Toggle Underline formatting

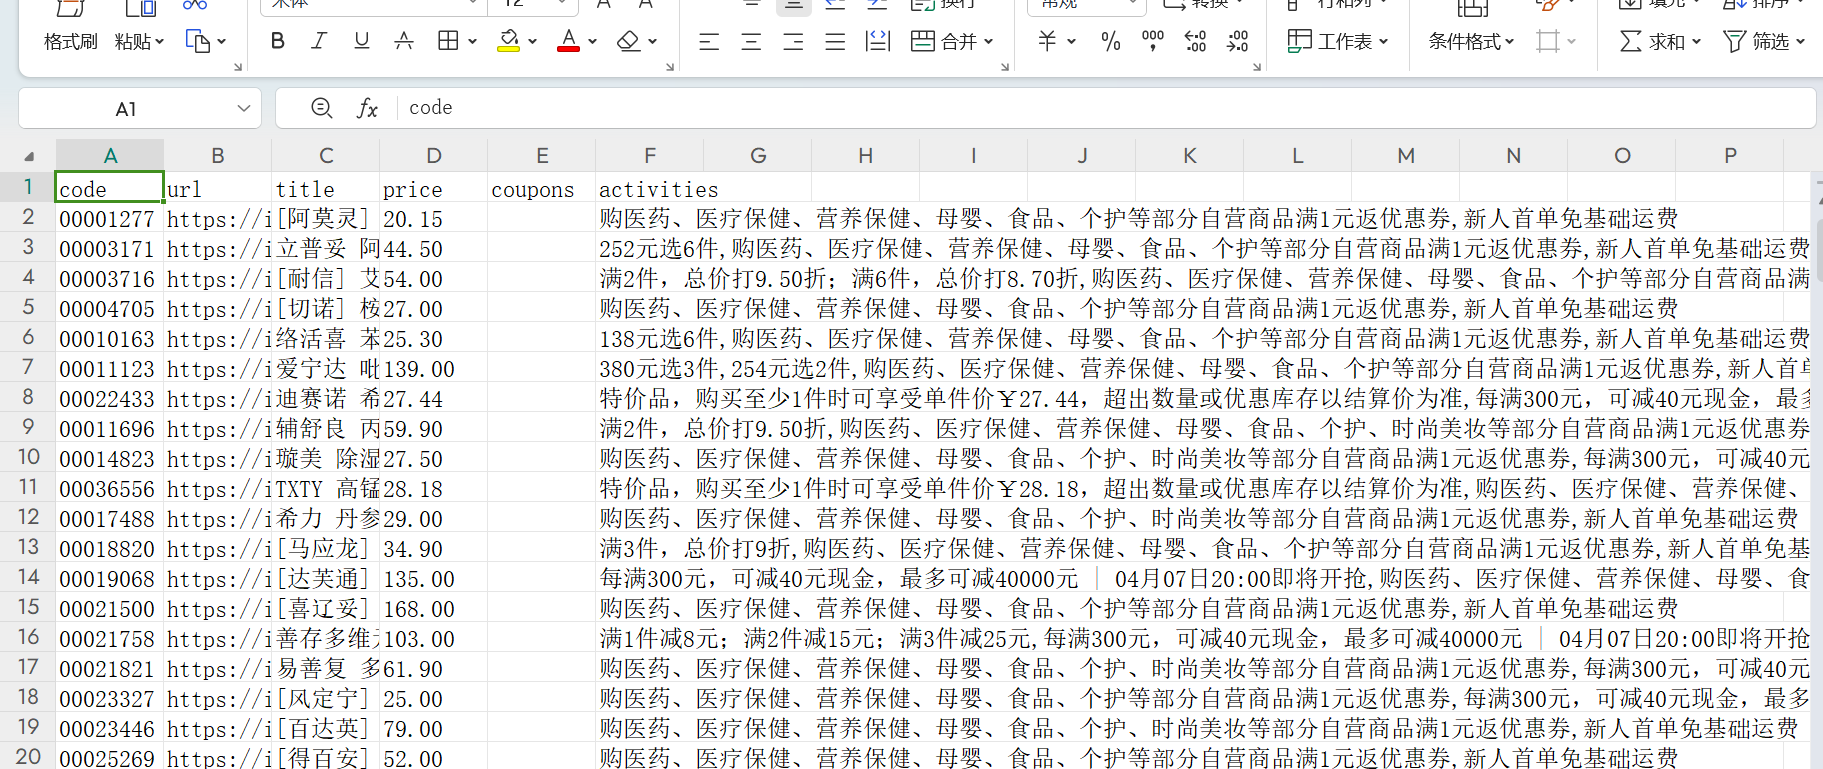click(x=362, y=41)
